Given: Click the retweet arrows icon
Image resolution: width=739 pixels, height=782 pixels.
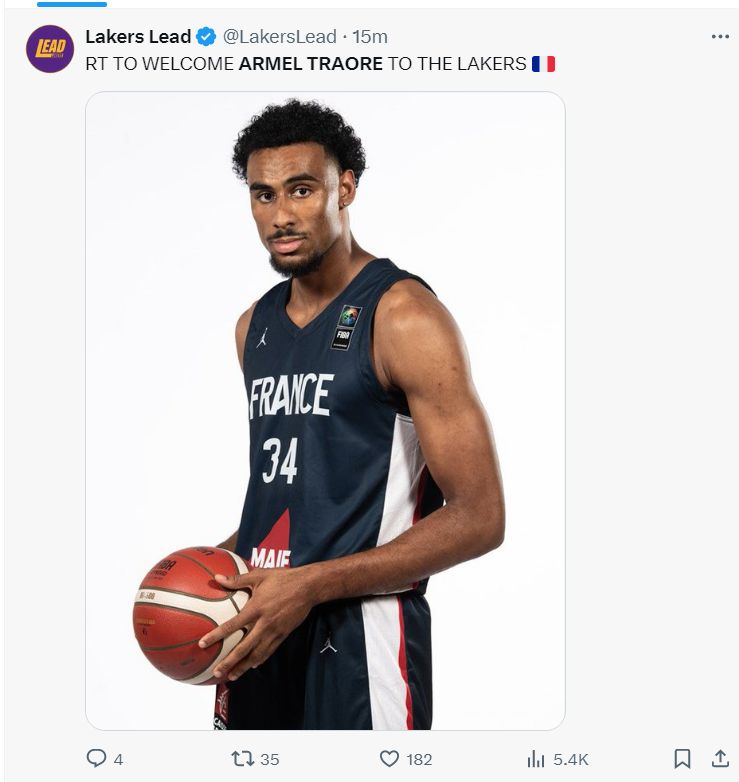Looking at the screenshot, I should 243,759.
